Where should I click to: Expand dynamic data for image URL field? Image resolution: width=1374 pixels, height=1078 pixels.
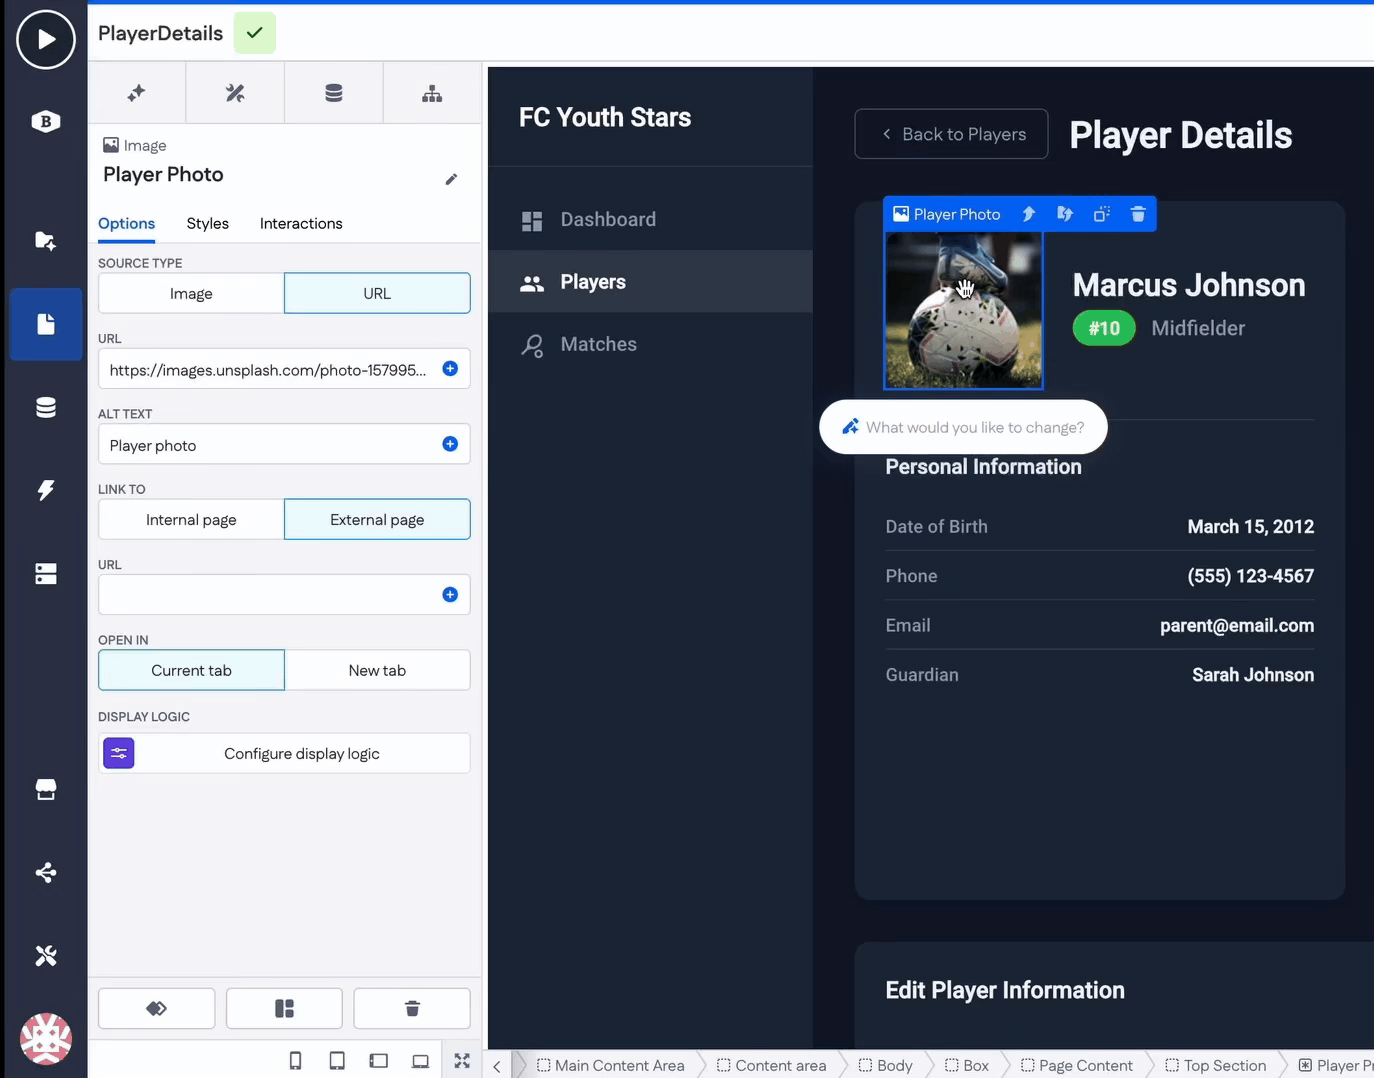click(450, 369)
